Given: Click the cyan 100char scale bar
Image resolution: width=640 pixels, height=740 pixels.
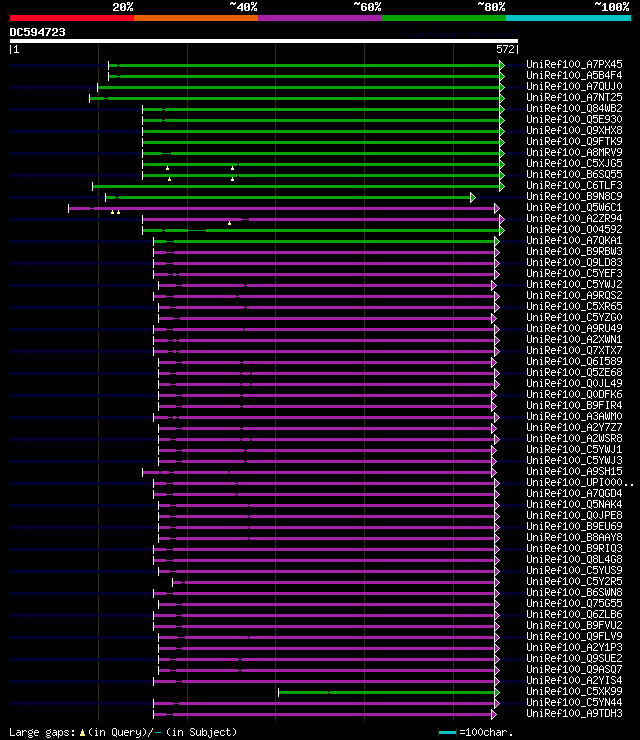Looking at the screenshot, I should tap(447, 732).
